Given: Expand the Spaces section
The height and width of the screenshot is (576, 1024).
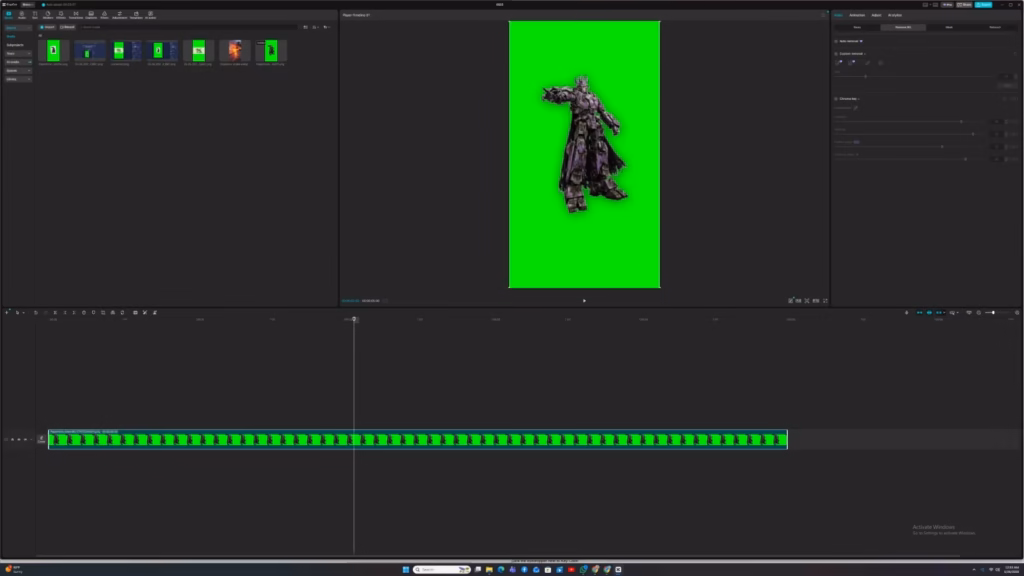Looking at the screenshot, I should [18, 71].
